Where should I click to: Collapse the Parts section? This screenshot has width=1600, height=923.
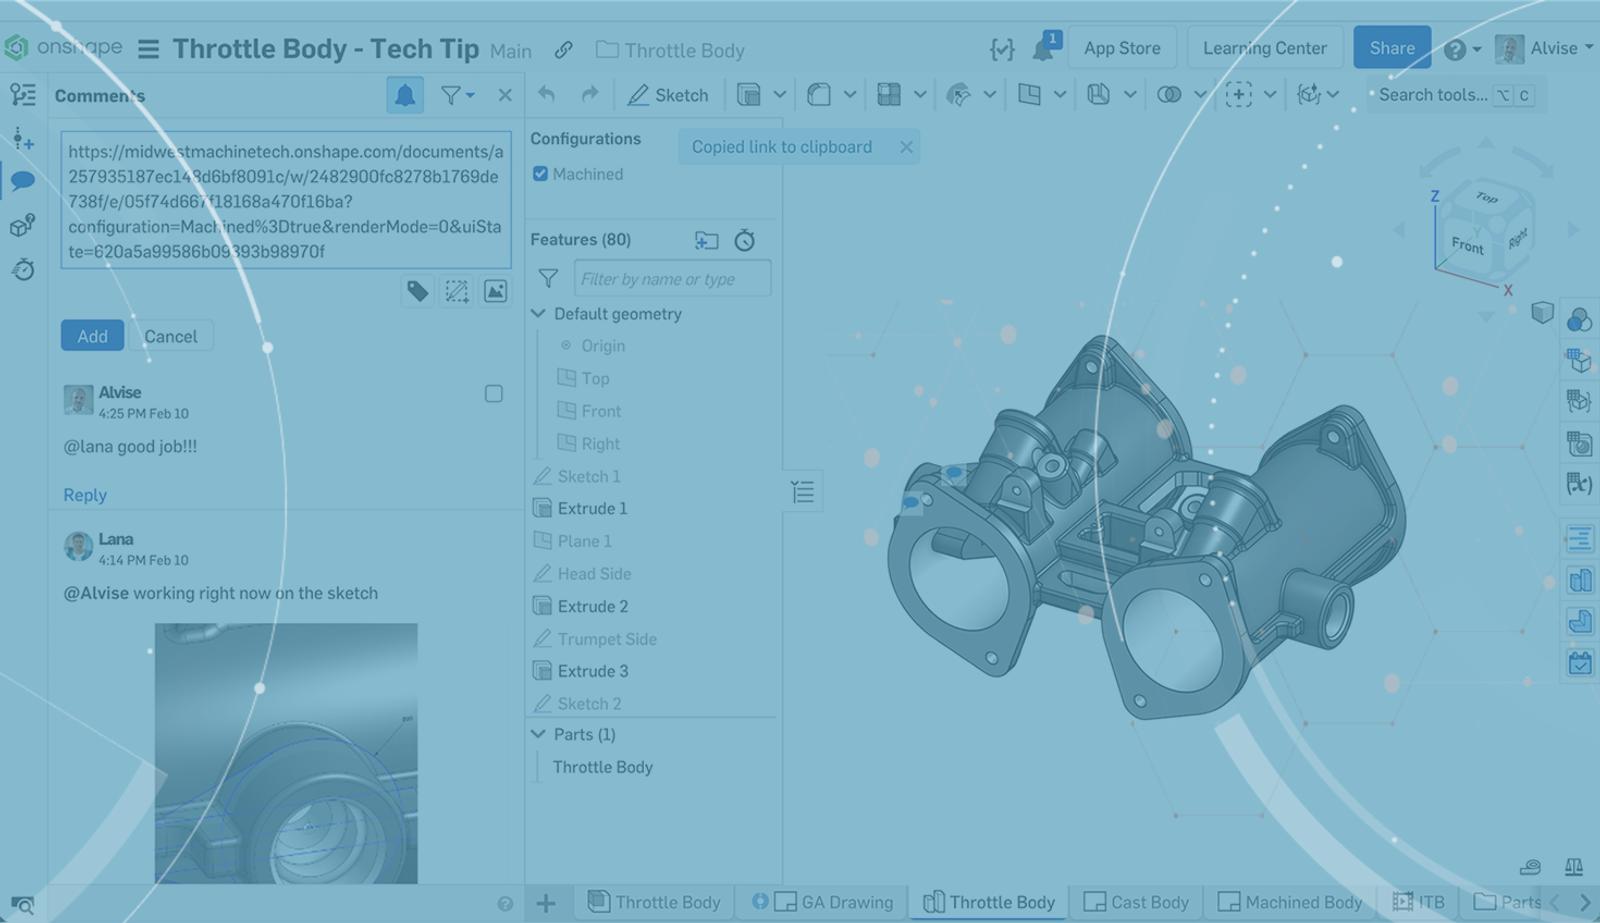pyautogui.click(x=539, y=733)
